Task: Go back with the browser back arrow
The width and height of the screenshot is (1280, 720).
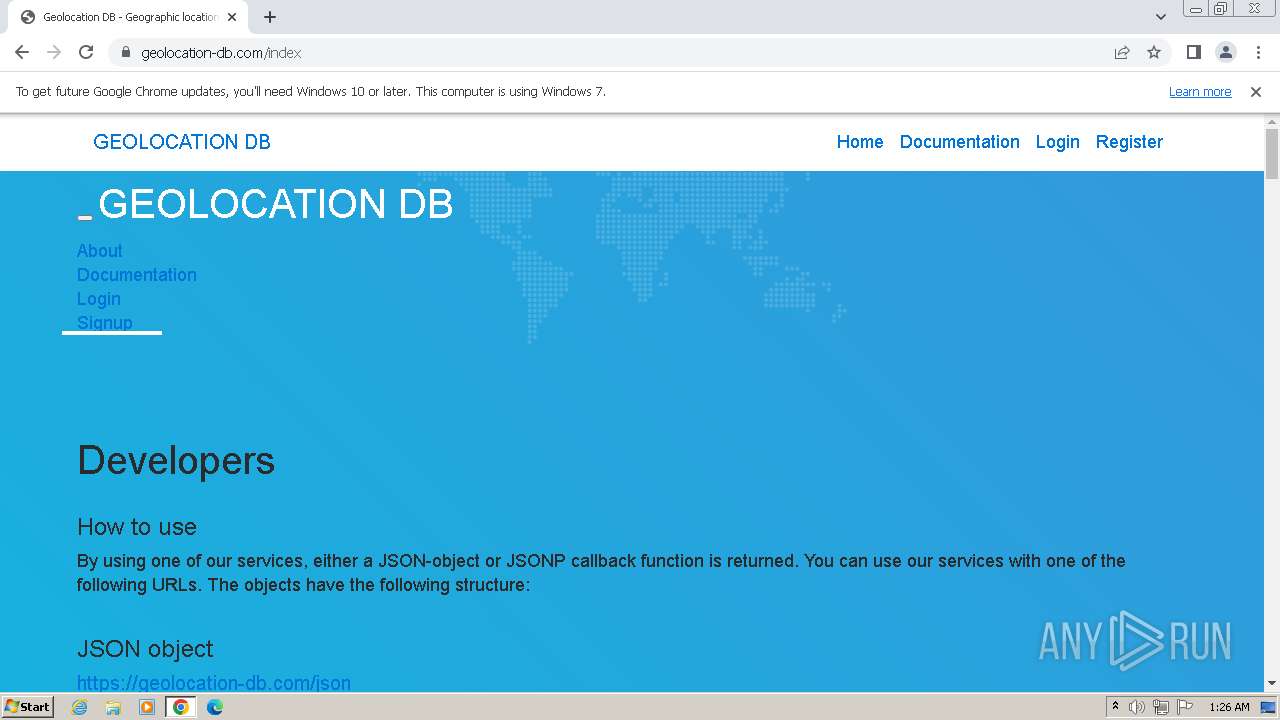Action: point(22,52)
